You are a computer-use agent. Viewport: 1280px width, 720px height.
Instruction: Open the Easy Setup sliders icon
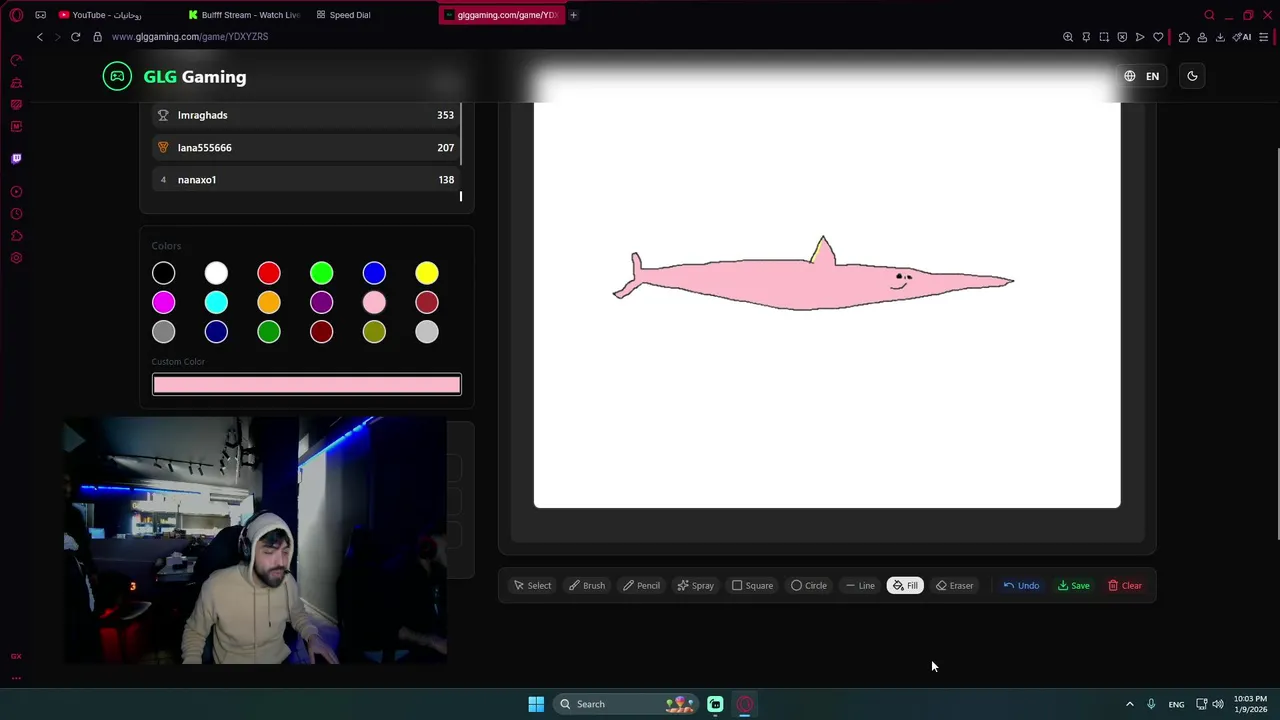click(x=1265, y=37)
